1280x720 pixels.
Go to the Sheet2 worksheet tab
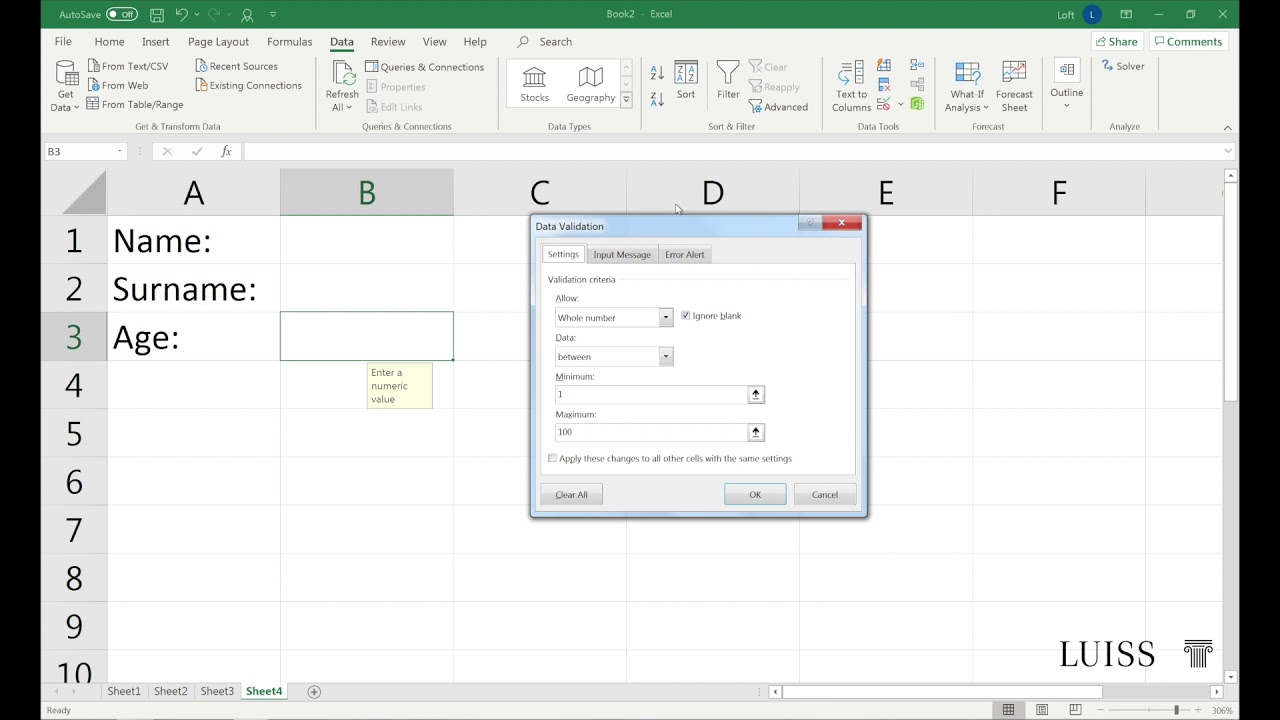point(170,691)
